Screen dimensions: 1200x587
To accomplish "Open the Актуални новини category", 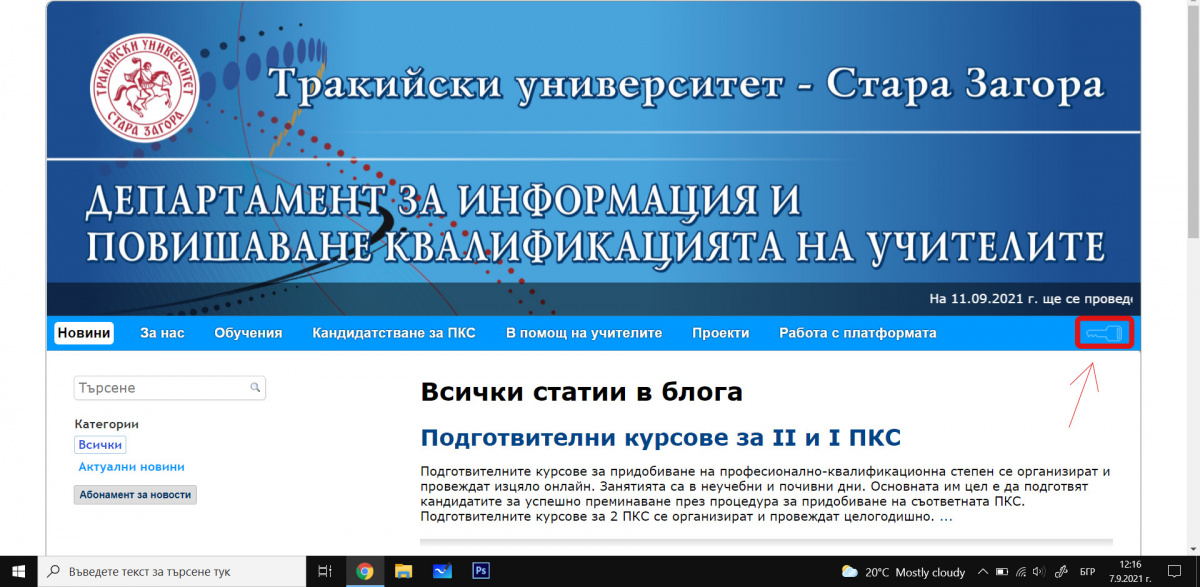I will coord(131,467).
